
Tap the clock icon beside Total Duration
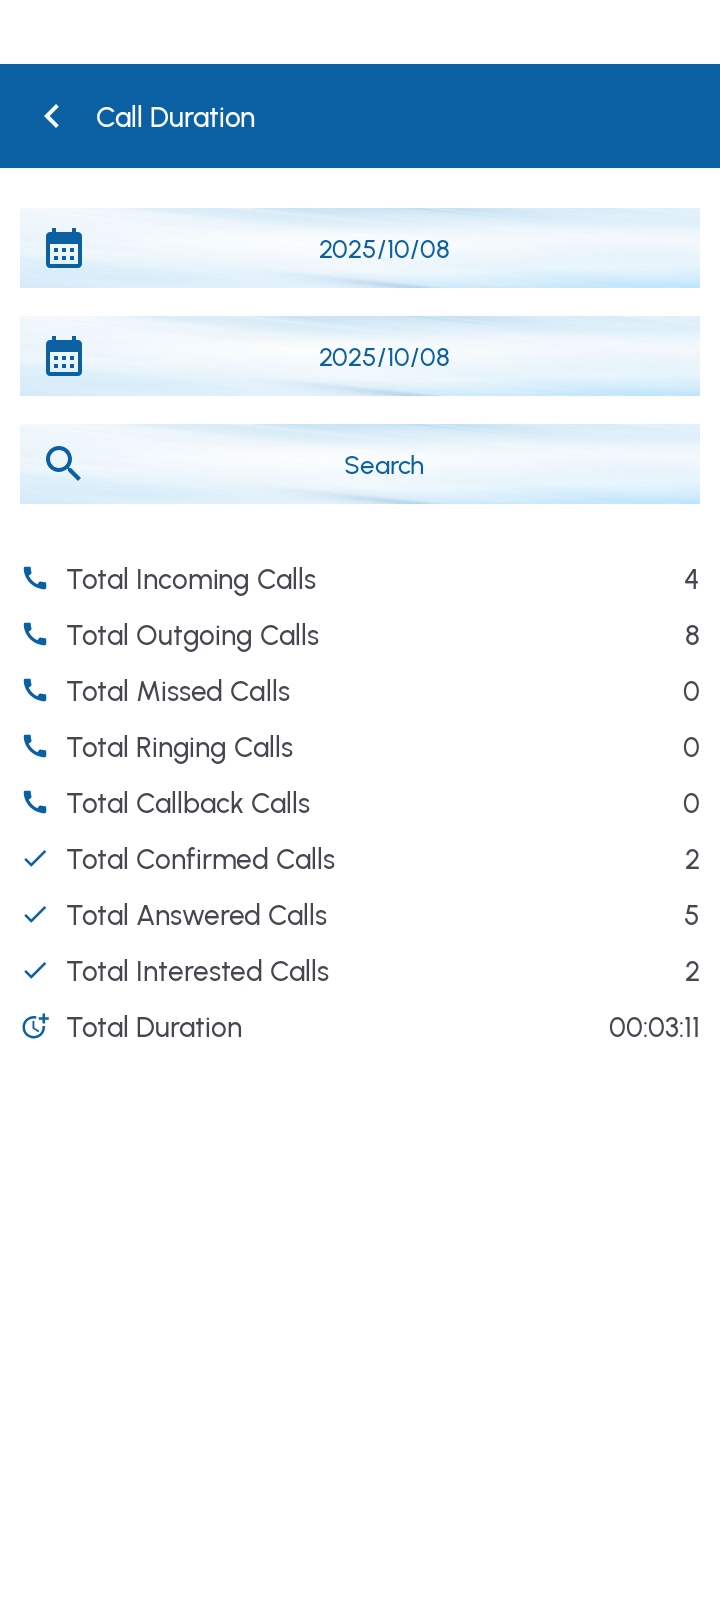(35, 1027)
